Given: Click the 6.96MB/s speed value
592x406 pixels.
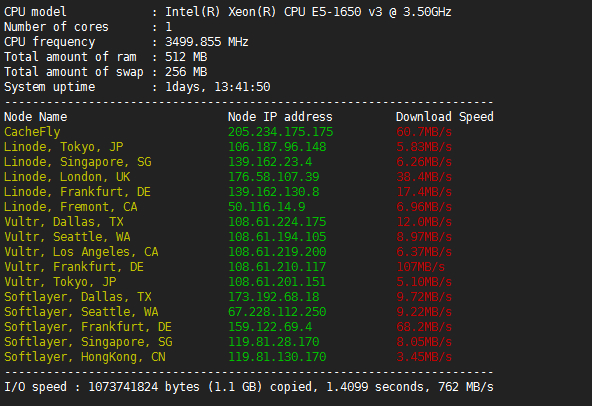Looking at the screenshot, I should tap(424, 207).
